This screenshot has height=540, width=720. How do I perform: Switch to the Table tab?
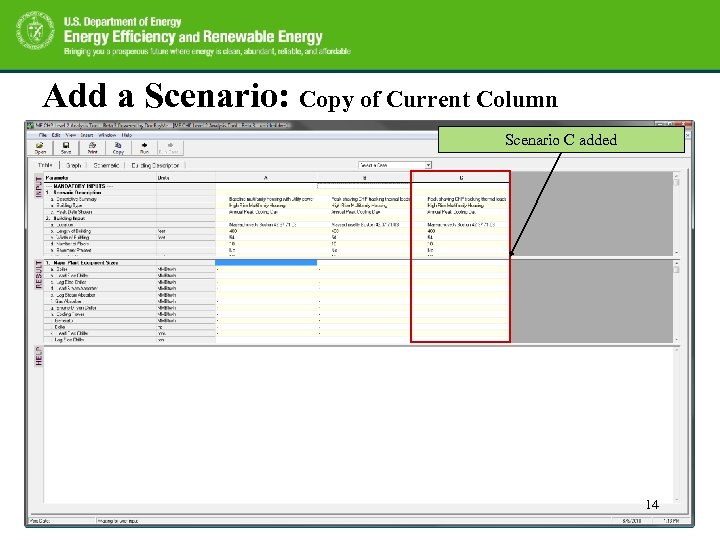click(45, 165)
